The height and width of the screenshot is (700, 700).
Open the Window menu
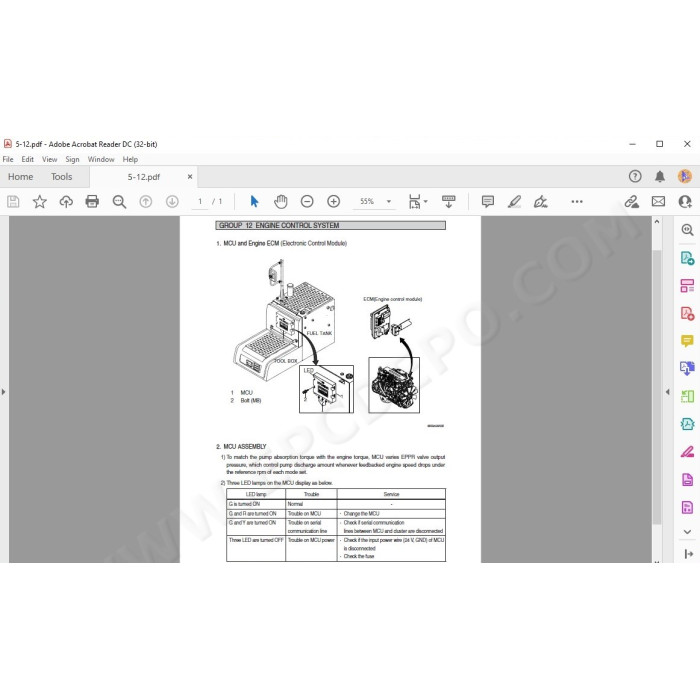click(x=101, y=159)
